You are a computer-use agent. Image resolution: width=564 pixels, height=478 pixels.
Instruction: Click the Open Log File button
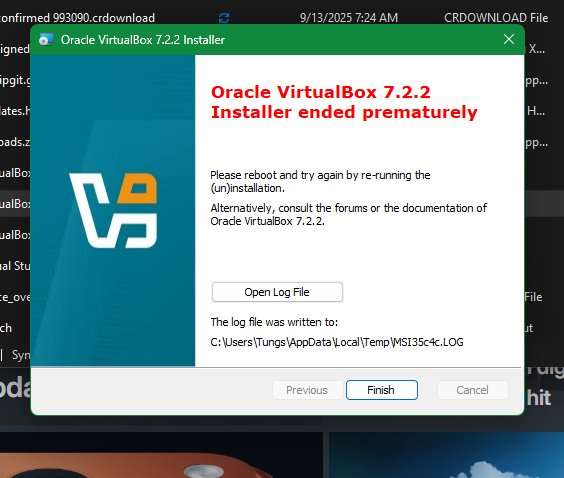[x=277, y=292]
